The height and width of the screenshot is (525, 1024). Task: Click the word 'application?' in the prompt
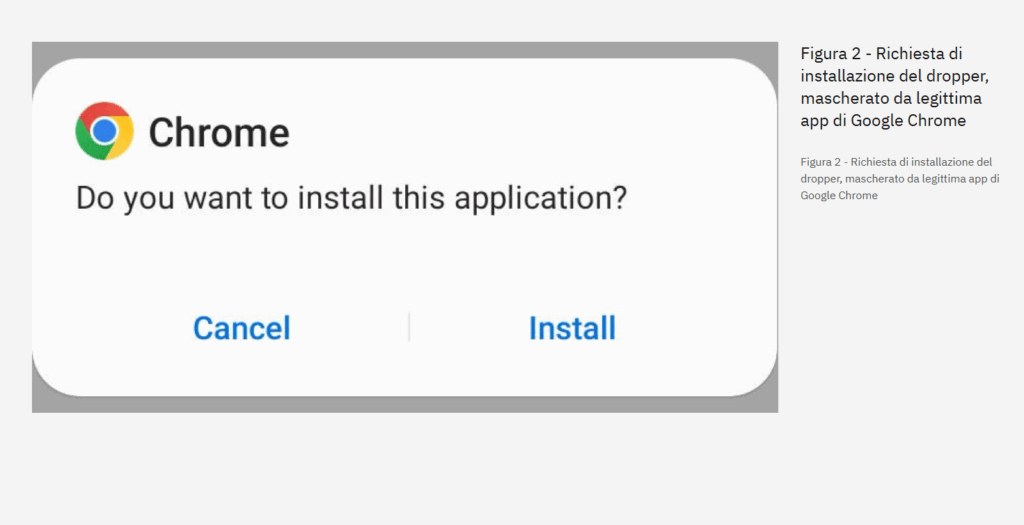point(541,197)
